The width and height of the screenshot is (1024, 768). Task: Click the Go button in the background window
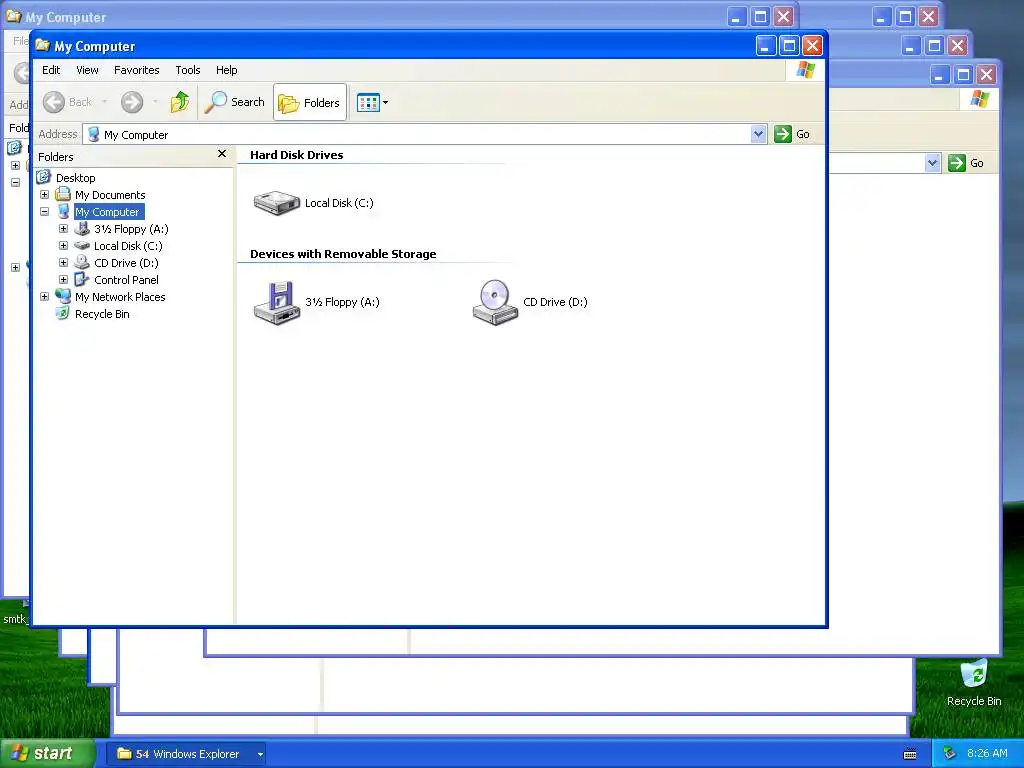pos(966,163)
